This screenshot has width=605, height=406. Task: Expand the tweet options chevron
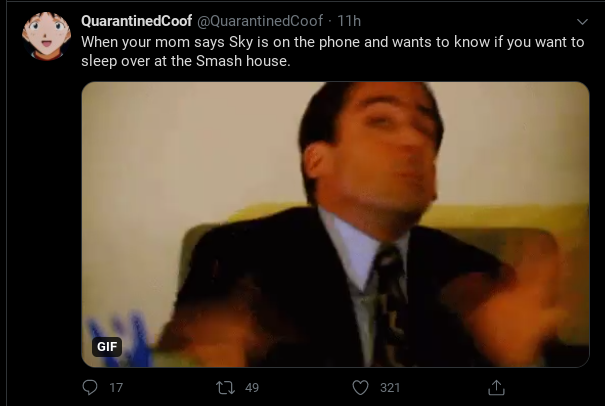582,22
